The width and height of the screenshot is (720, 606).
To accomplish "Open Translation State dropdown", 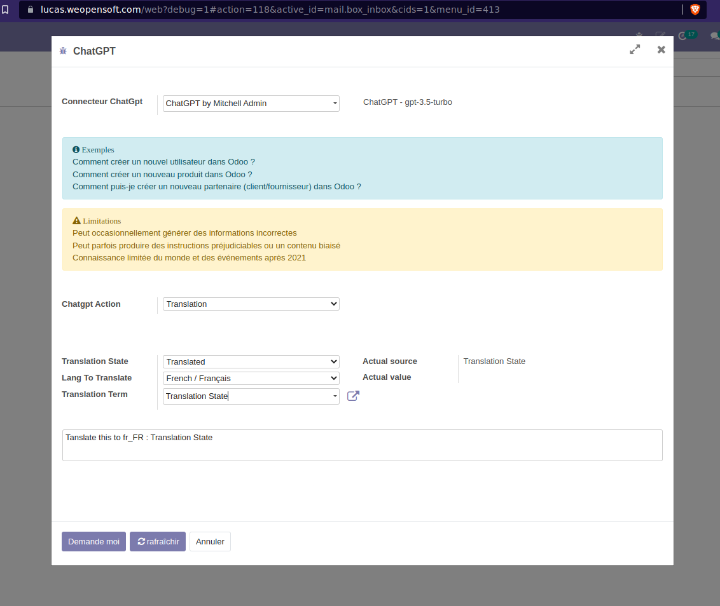I will [x=251, y=362].
